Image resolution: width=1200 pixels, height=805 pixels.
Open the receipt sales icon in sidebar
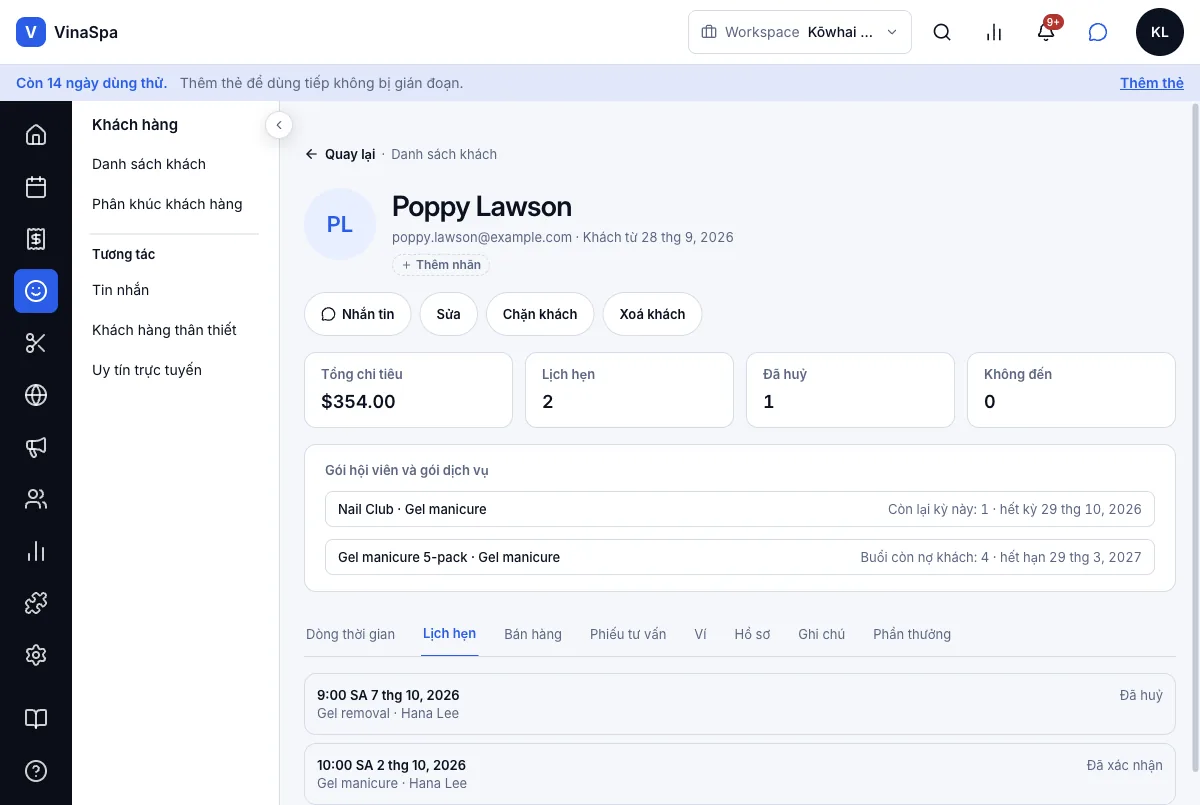pyautogui.click(x=36, y=239)
